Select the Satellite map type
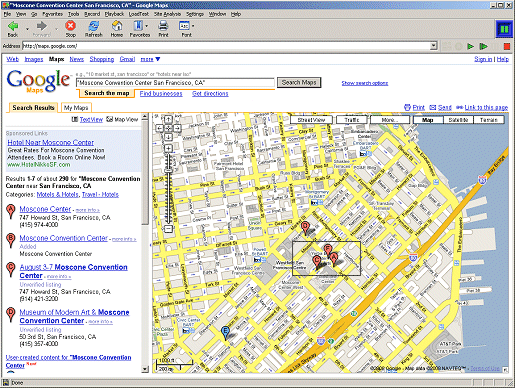Image resolution: width=515 pixels, height=388 pixels. 459,120
